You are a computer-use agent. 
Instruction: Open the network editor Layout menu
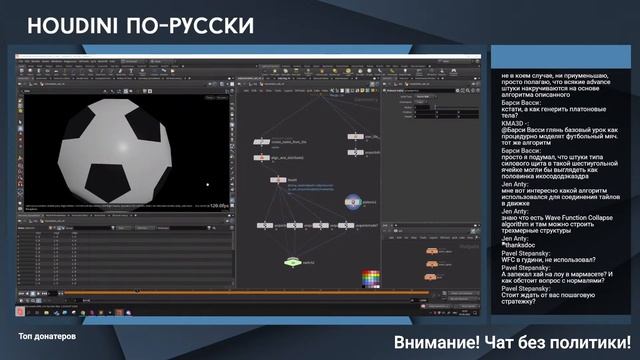click(288, 91)
